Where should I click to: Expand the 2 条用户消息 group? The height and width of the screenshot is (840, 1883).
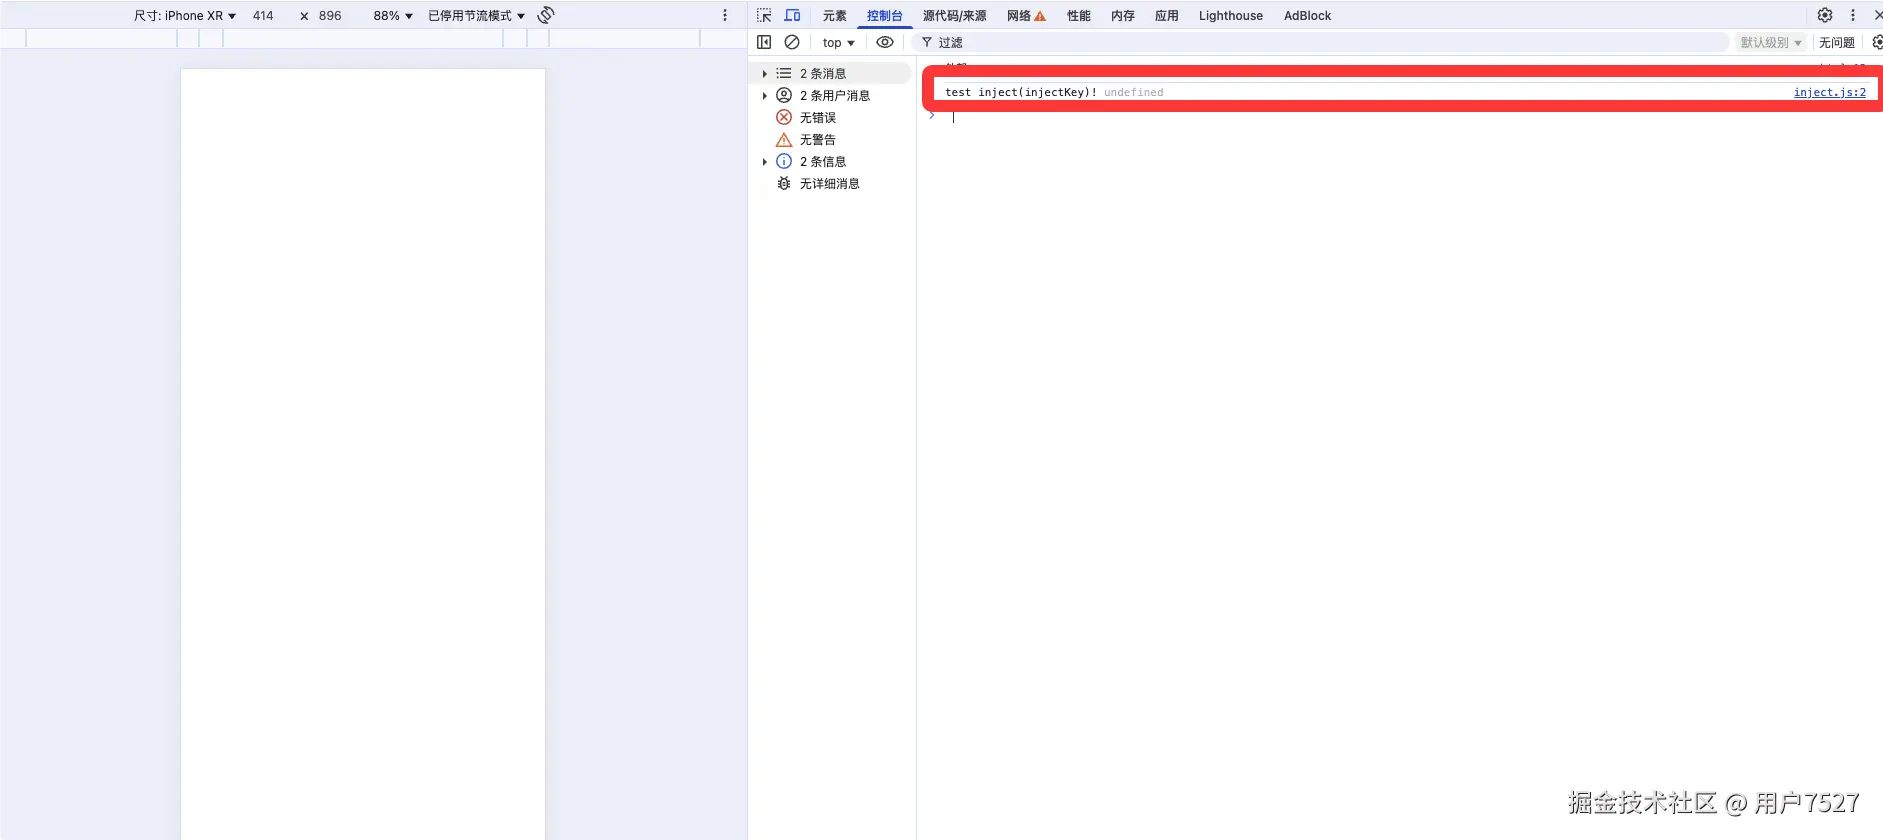765,96
